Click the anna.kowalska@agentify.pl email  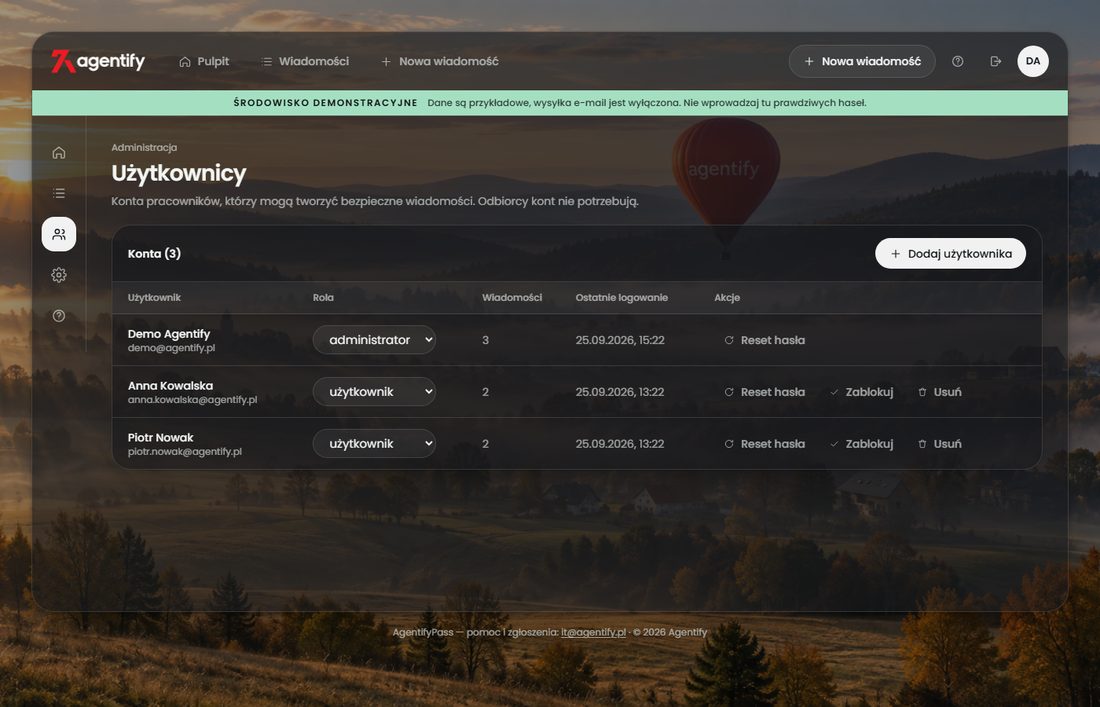[x=192, y=400]
